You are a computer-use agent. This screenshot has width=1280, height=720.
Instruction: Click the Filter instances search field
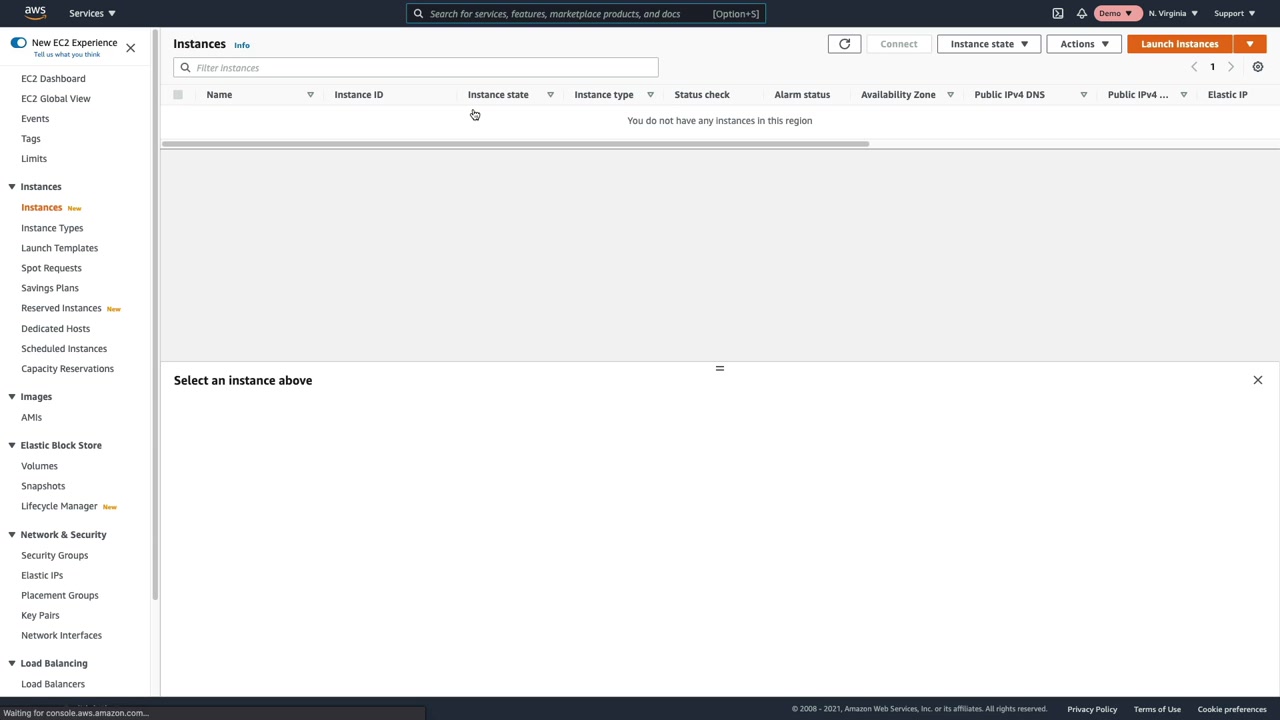[x=416, y=68]
